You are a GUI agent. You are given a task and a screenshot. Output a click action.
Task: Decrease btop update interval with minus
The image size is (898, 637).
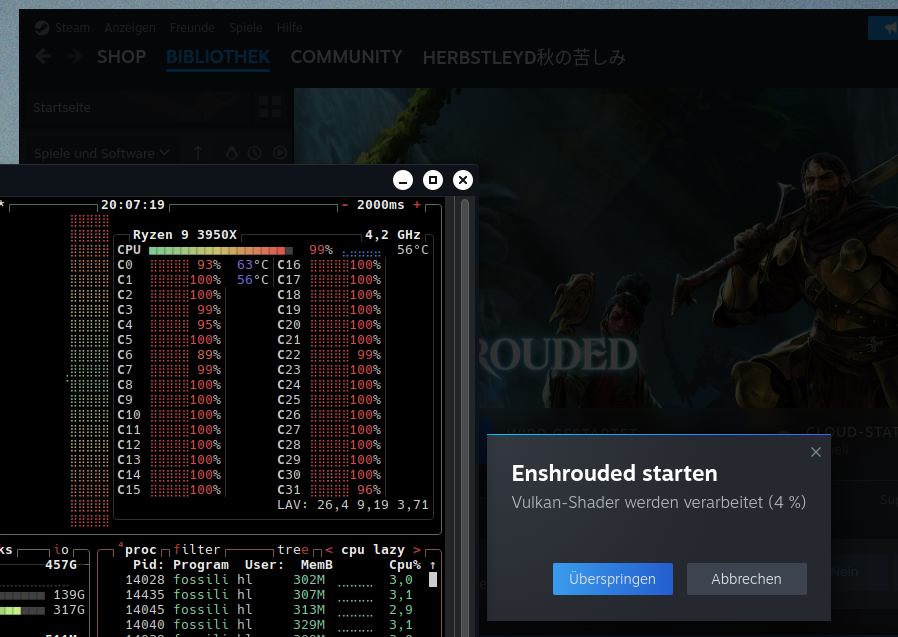coord(345,205)
